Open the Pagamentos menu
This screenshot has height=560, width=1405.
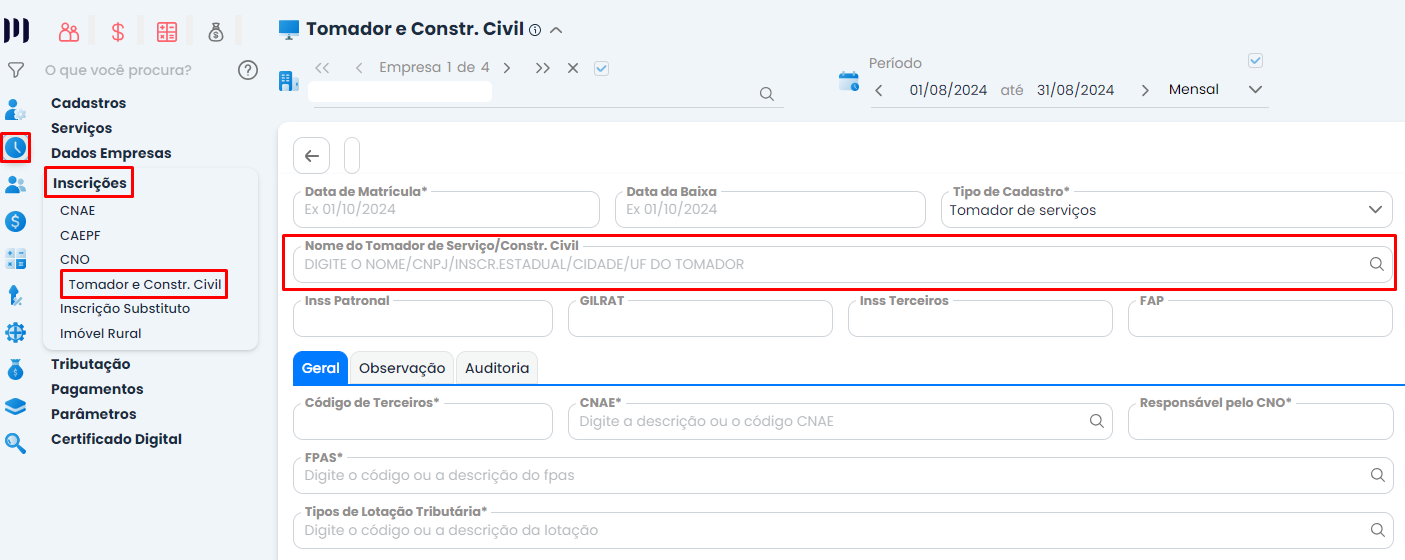(x=97, y=389)
